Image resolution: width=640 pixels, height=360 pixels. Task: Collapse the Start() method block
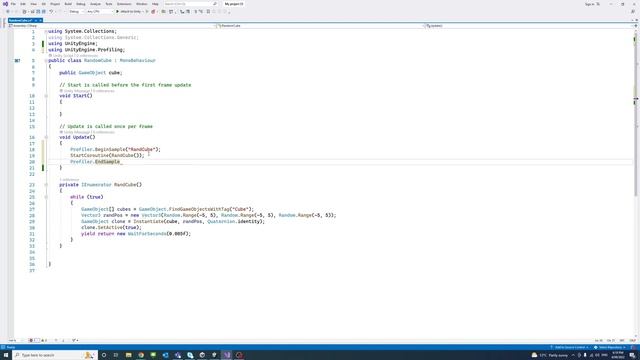click(46, 96)
